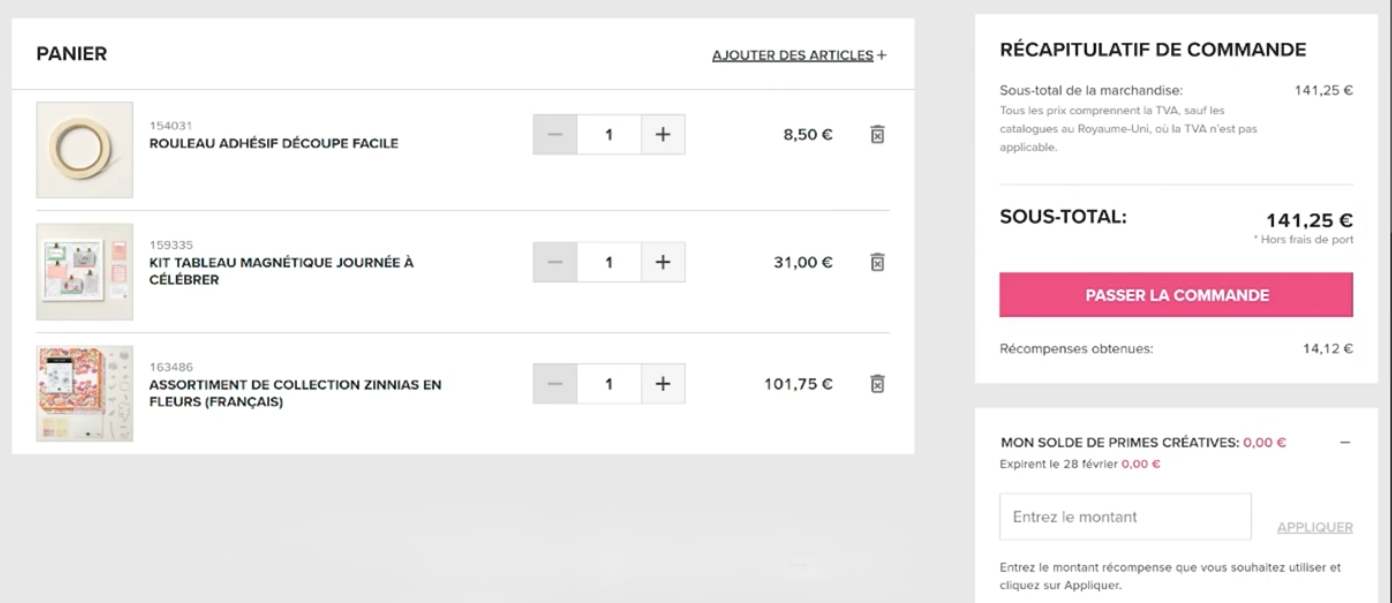Remove Kit Tableau Magnétique using trash icon

coord(877,262)
